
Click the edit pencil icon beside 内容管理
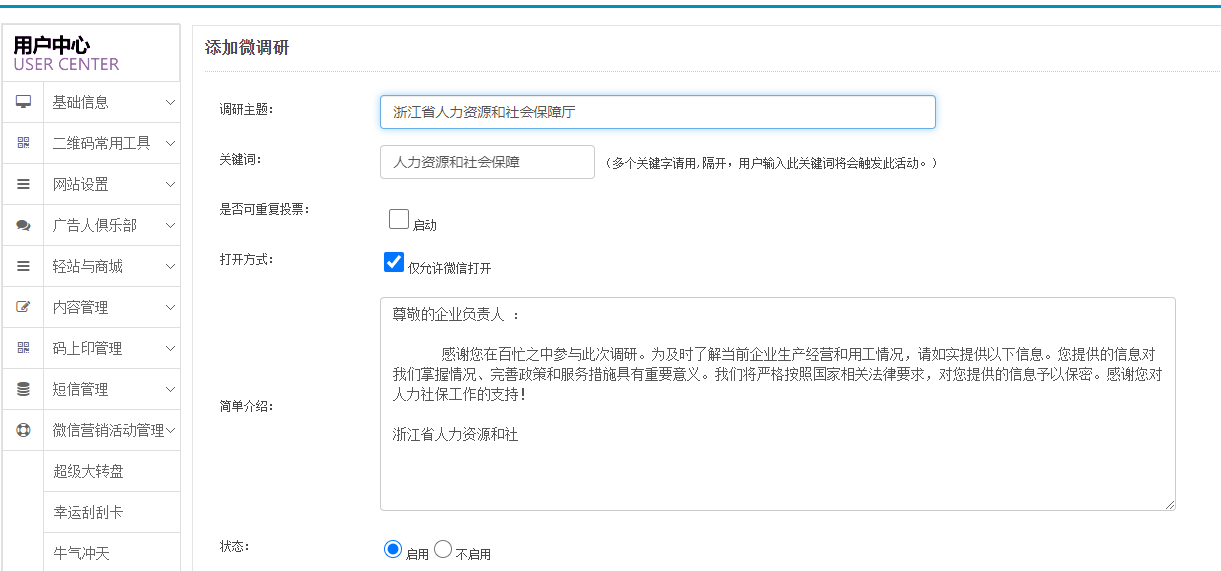(x=23, y=307)
